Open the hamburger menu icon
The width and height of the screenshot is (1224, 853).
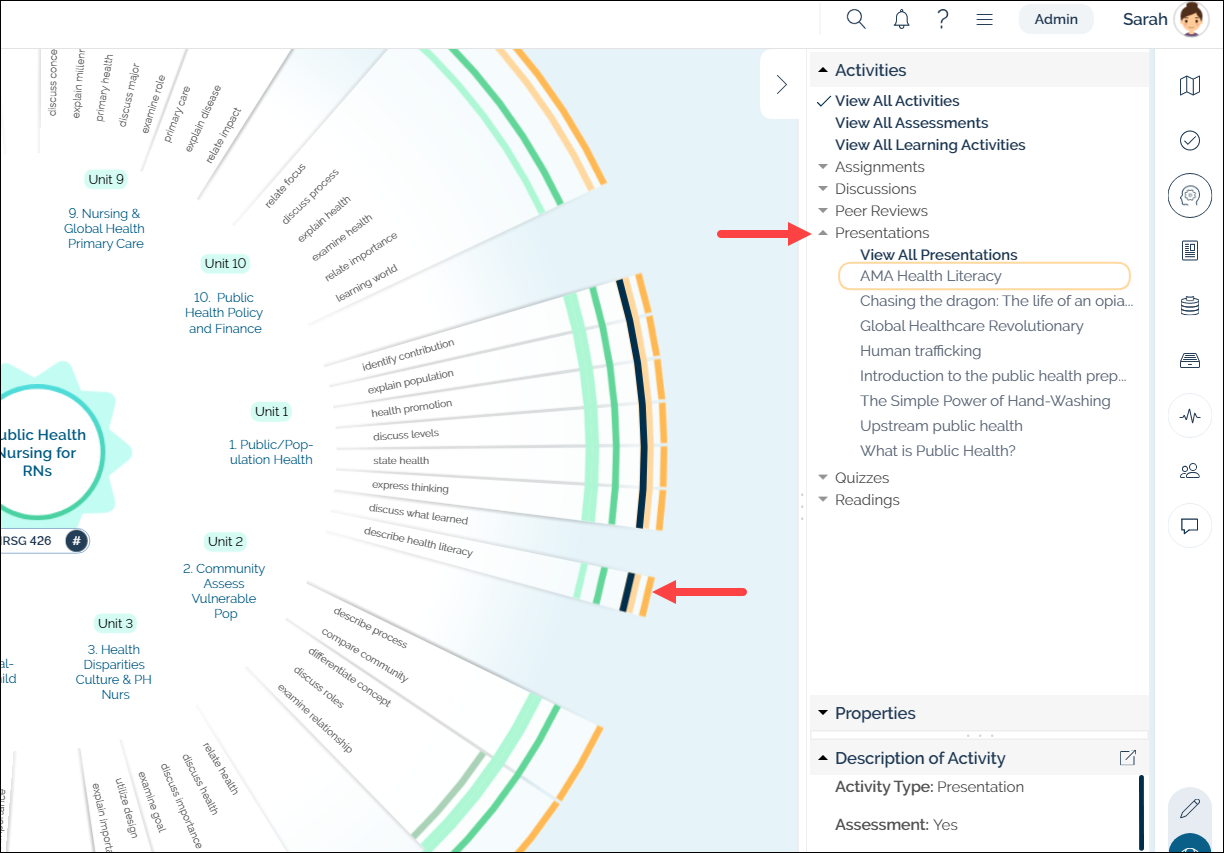click(984, 19)
